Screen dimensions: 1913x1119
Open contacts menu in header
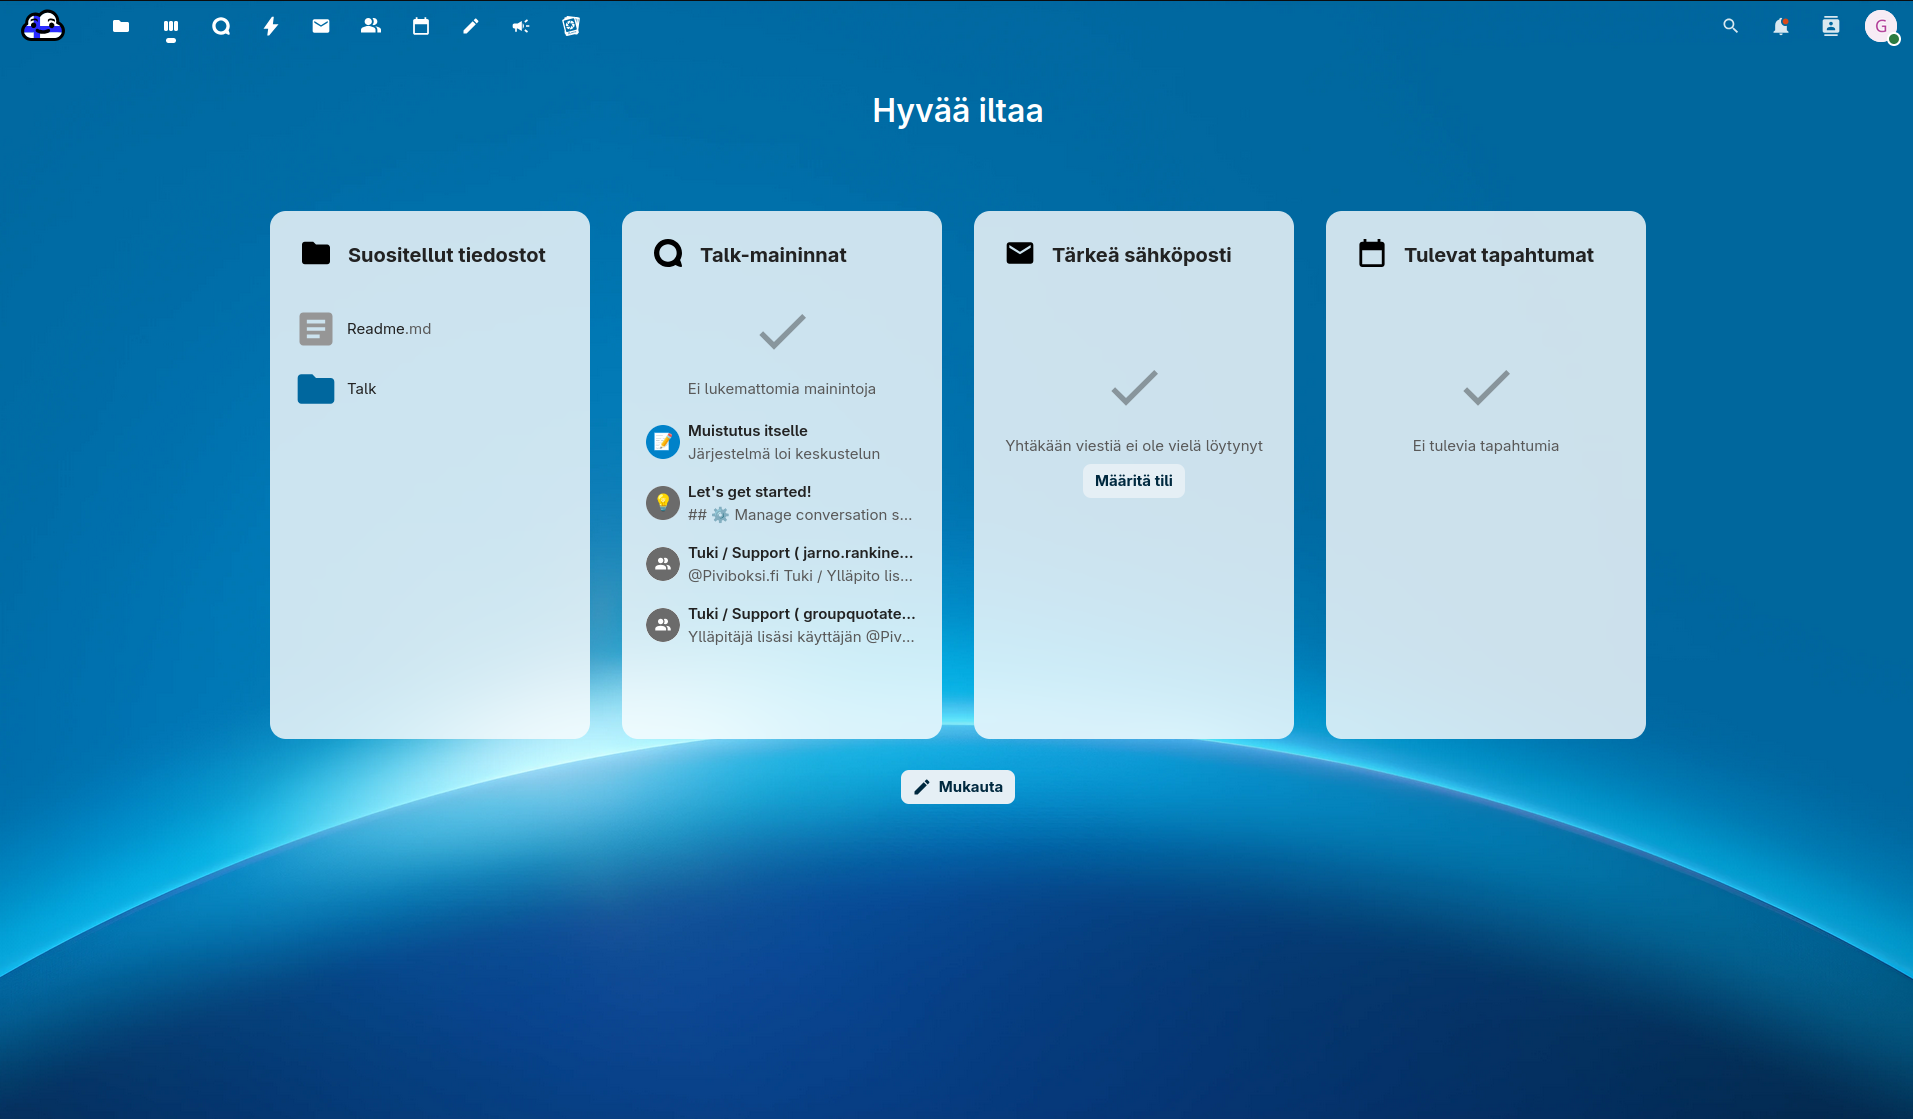tap(1831, 26)
